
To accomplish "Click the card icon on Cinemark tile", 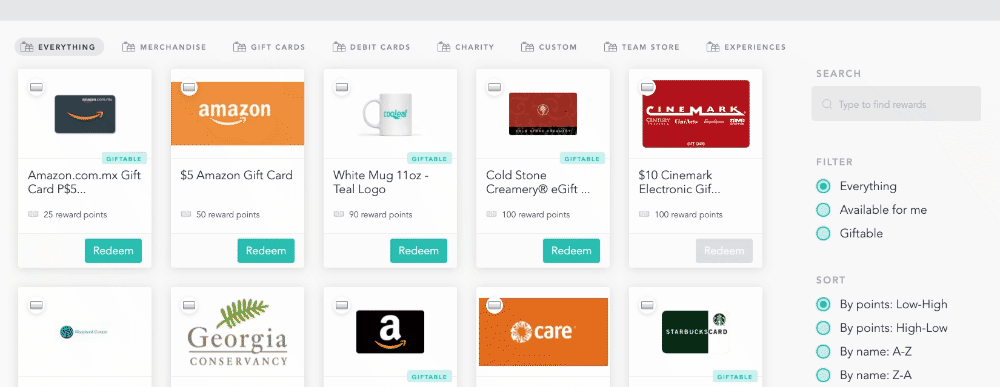I will point(647,87).
